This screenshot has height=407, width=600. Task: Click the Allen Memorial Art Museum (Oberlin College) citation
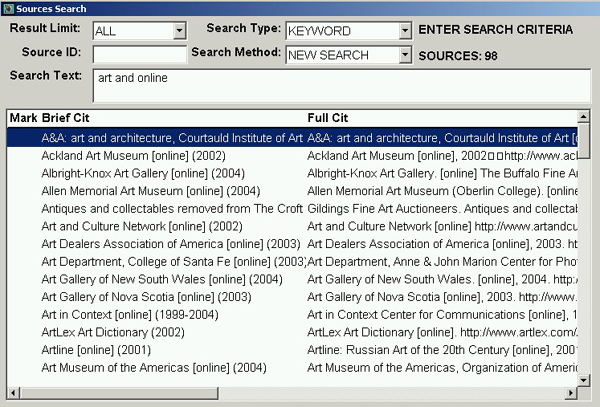coord(442,191)
